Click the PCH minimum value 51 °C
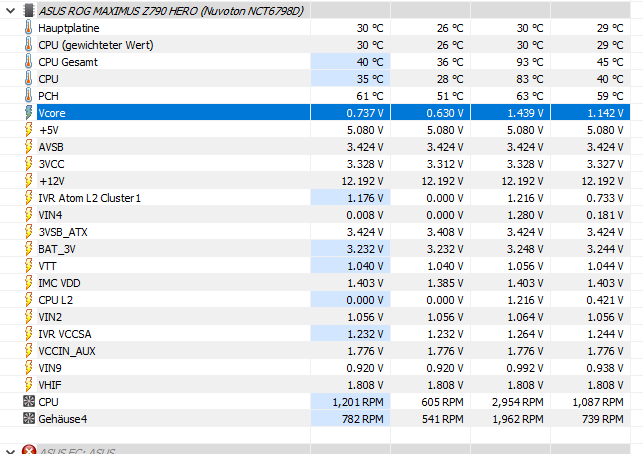Viewport: 643px width, 454px height. 450,96
